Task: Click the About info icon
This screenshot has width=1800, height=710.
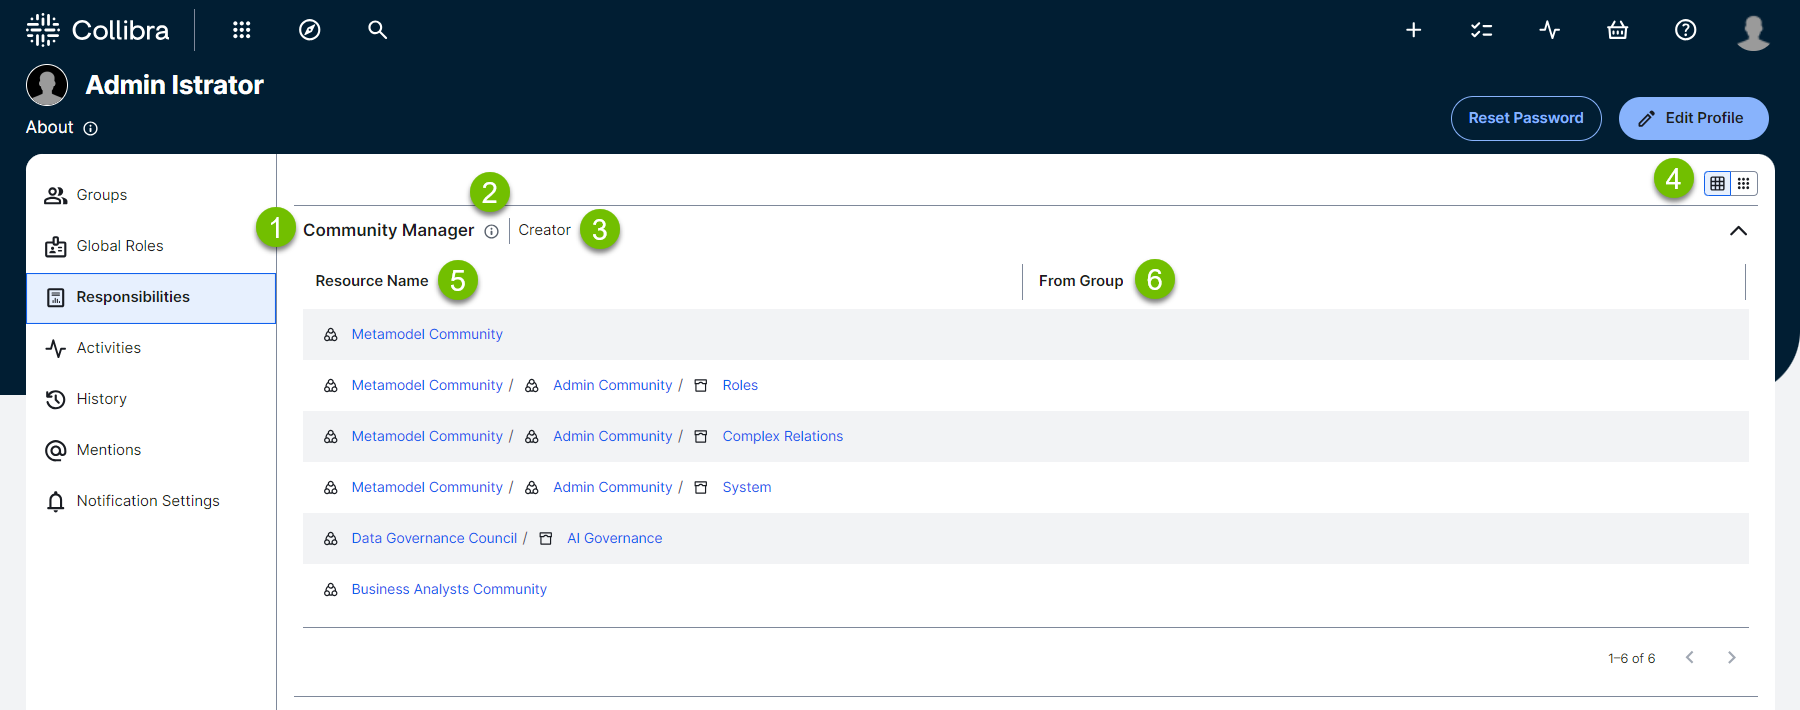Action: point(90,128)
